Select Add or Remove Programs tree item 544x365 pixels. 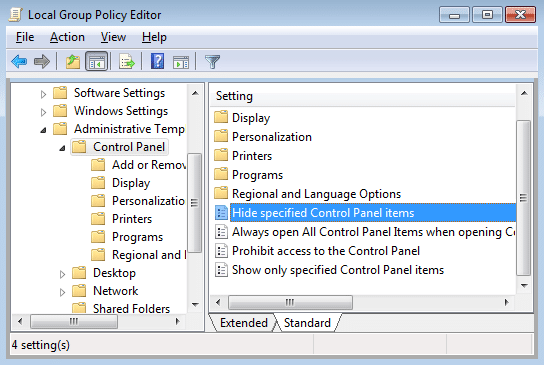[x=149, y=165]
